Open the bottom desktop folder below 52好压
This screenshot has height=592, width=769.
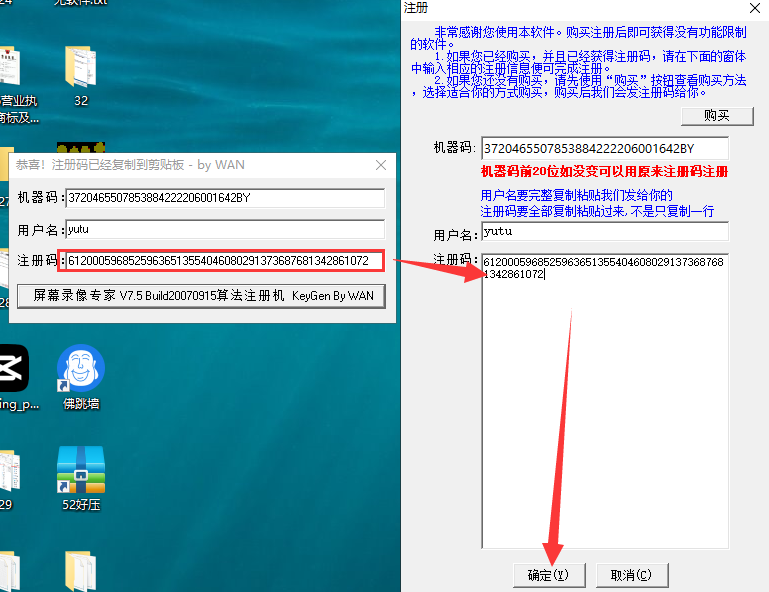pos(80,571)
